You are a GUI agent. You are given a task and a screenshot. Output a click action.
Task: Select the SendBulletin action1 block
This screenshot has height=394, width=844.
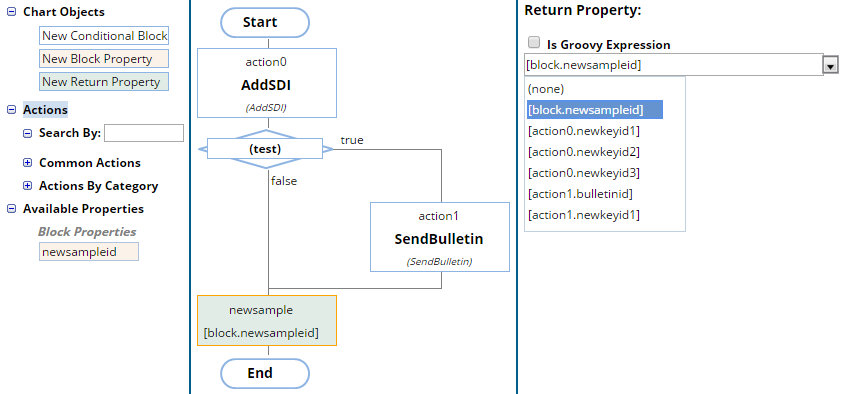pos(440,237)
